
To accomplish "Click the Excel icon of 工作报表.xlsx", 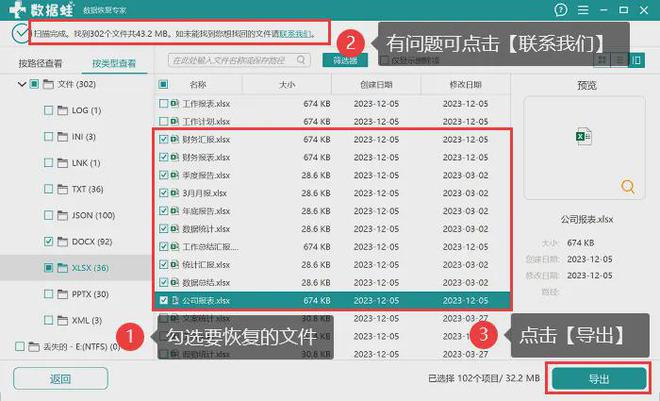I will [175, 104].
